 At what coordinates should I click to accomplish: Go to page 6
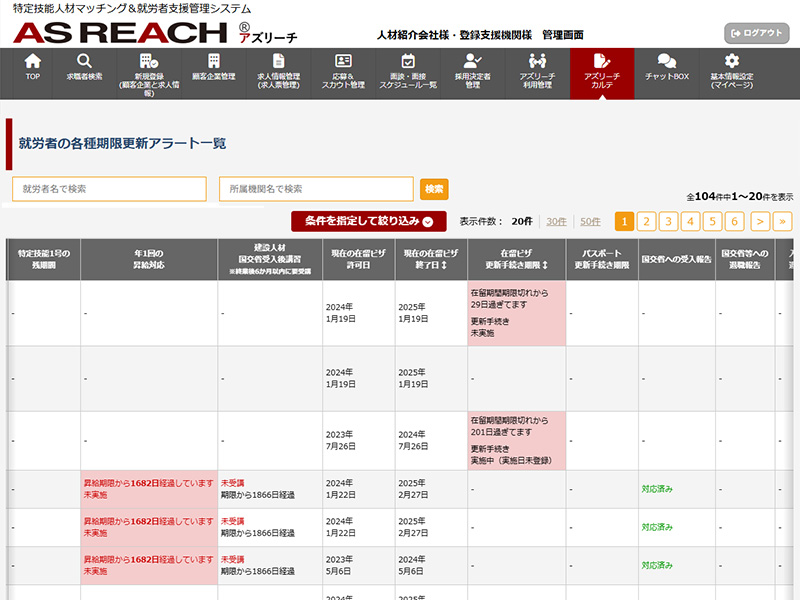[735, 221]
